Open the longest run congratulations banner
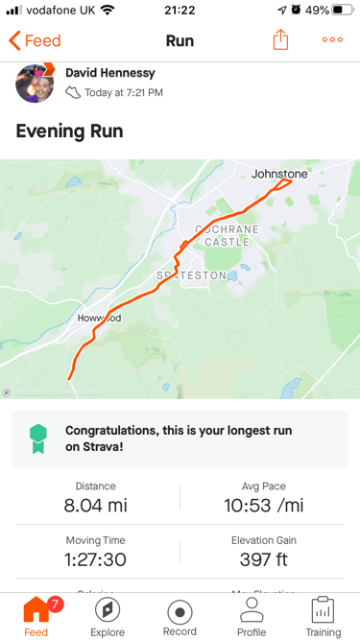This screenshot has width=360, height=640. tap(180, 439)
